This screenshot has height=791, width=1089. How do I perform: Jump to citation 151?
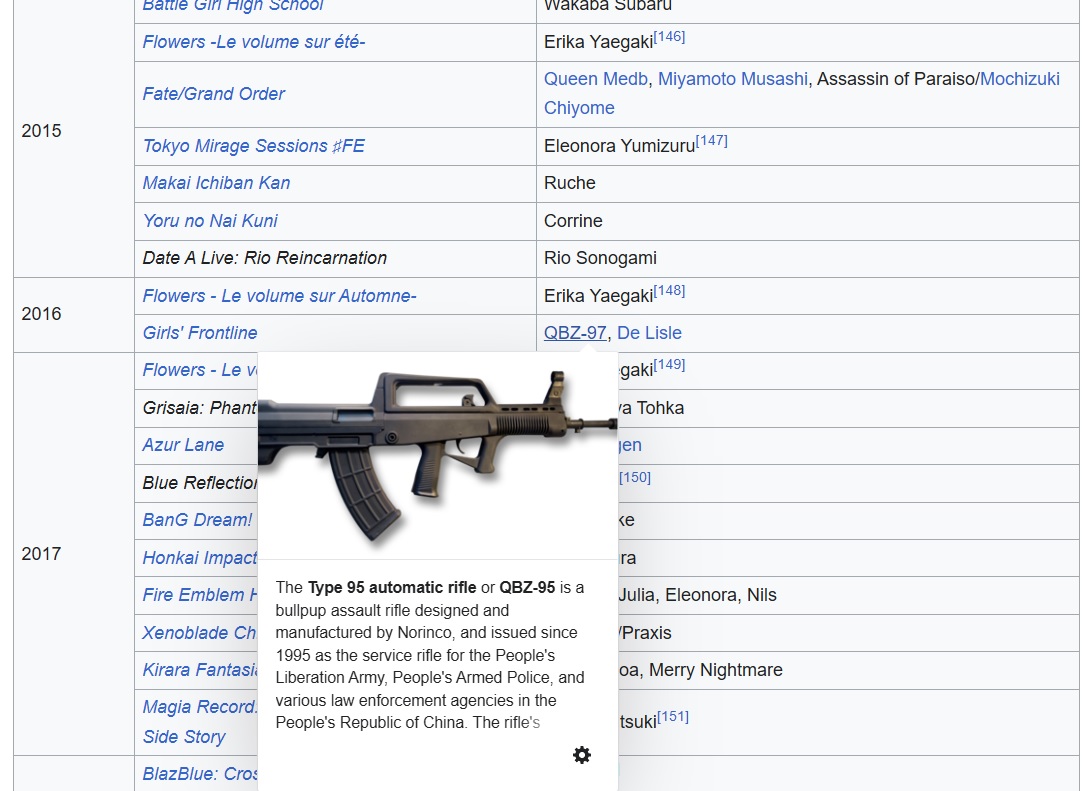673,717
